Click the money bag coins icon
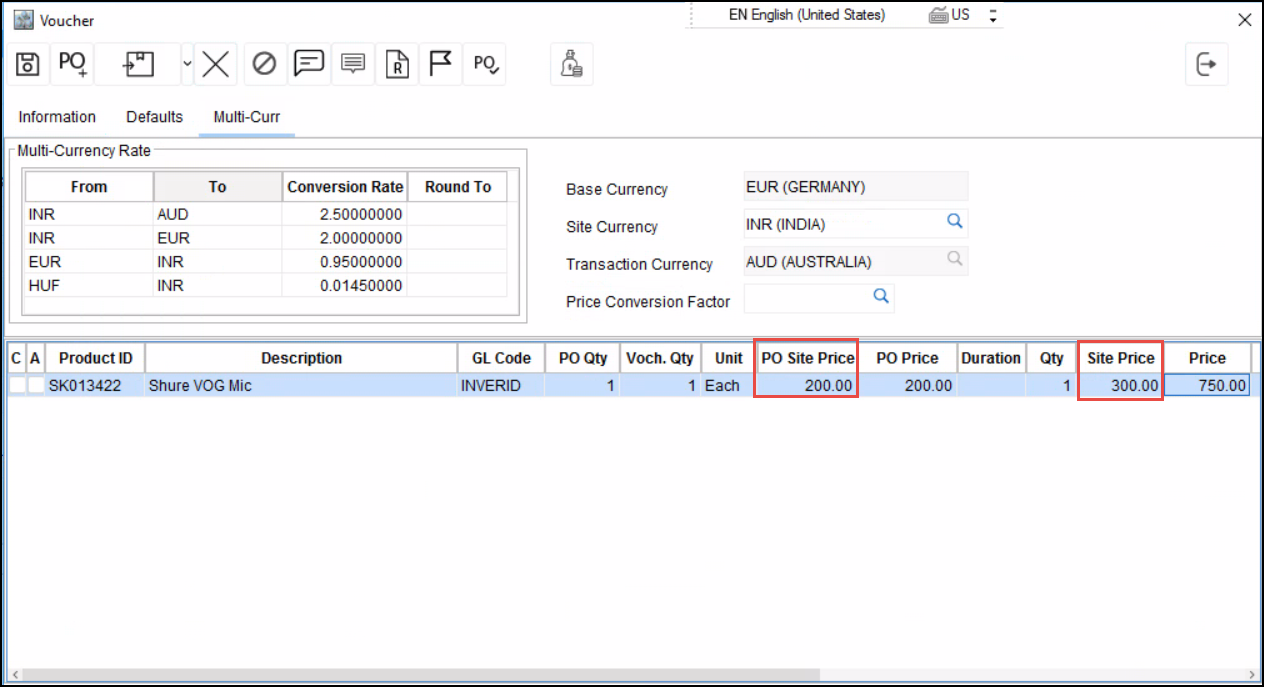Screen dimensions: 1264x687 (571, 65)
